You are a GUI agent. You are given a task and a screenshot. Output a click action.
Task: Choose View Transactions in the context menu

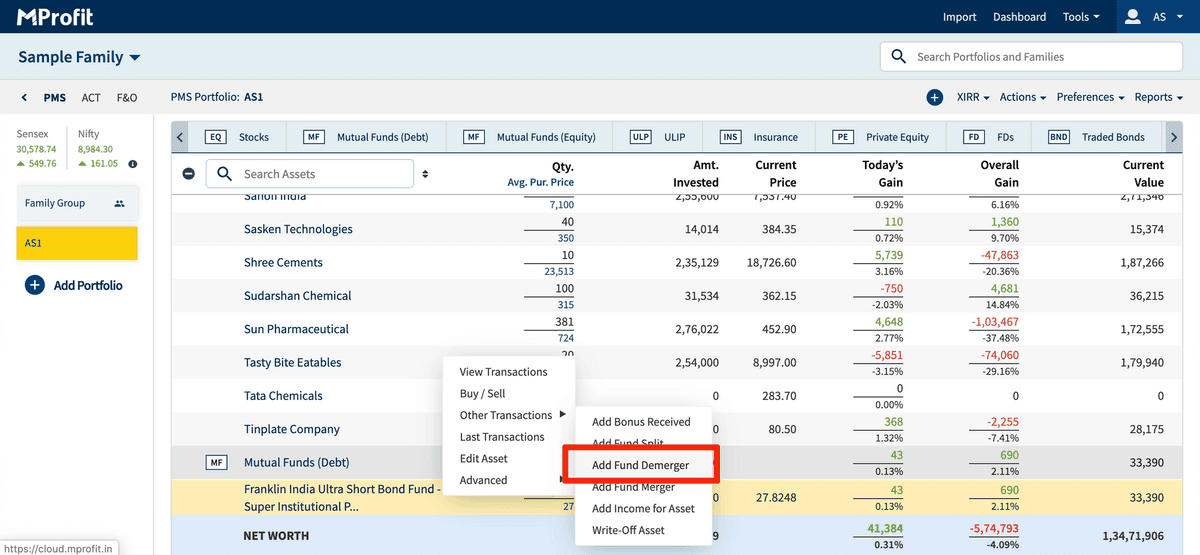pyautogui.click(x=503, y=372)
